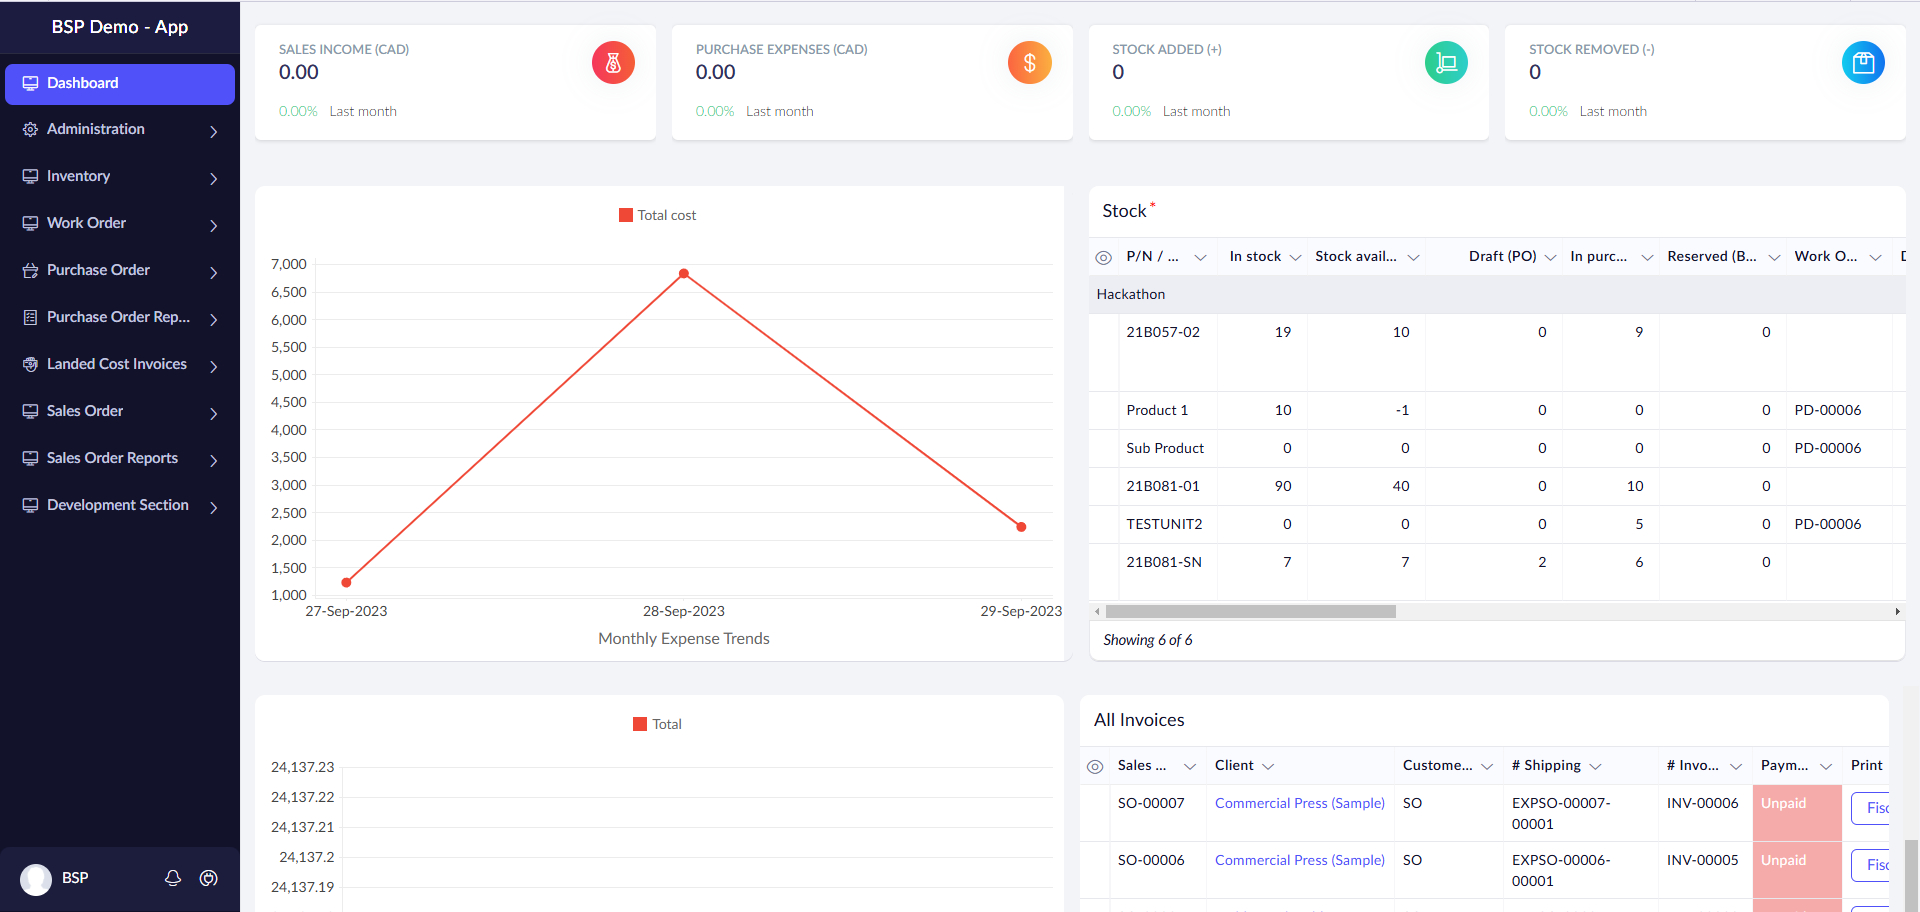Screen dimensions: 1920x912
Task: Open the Inventory sidebar menu
Action: 120,177
